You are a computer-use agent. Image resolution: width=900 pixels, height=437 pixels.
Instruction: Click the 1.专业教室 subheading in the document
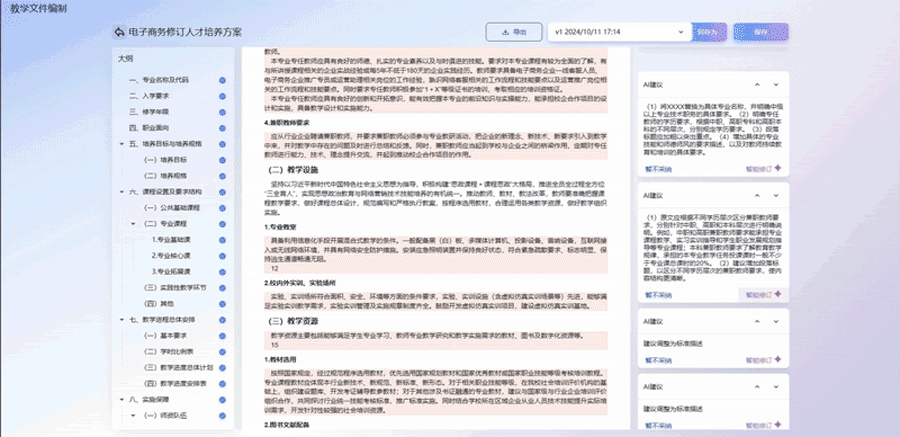point(280,227)
